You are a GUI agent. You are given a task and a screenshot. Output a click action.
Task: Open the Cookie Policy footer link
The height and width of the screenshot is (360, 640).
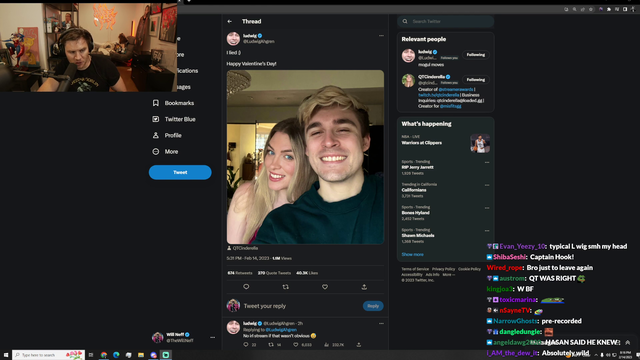[x=469, y=269]
